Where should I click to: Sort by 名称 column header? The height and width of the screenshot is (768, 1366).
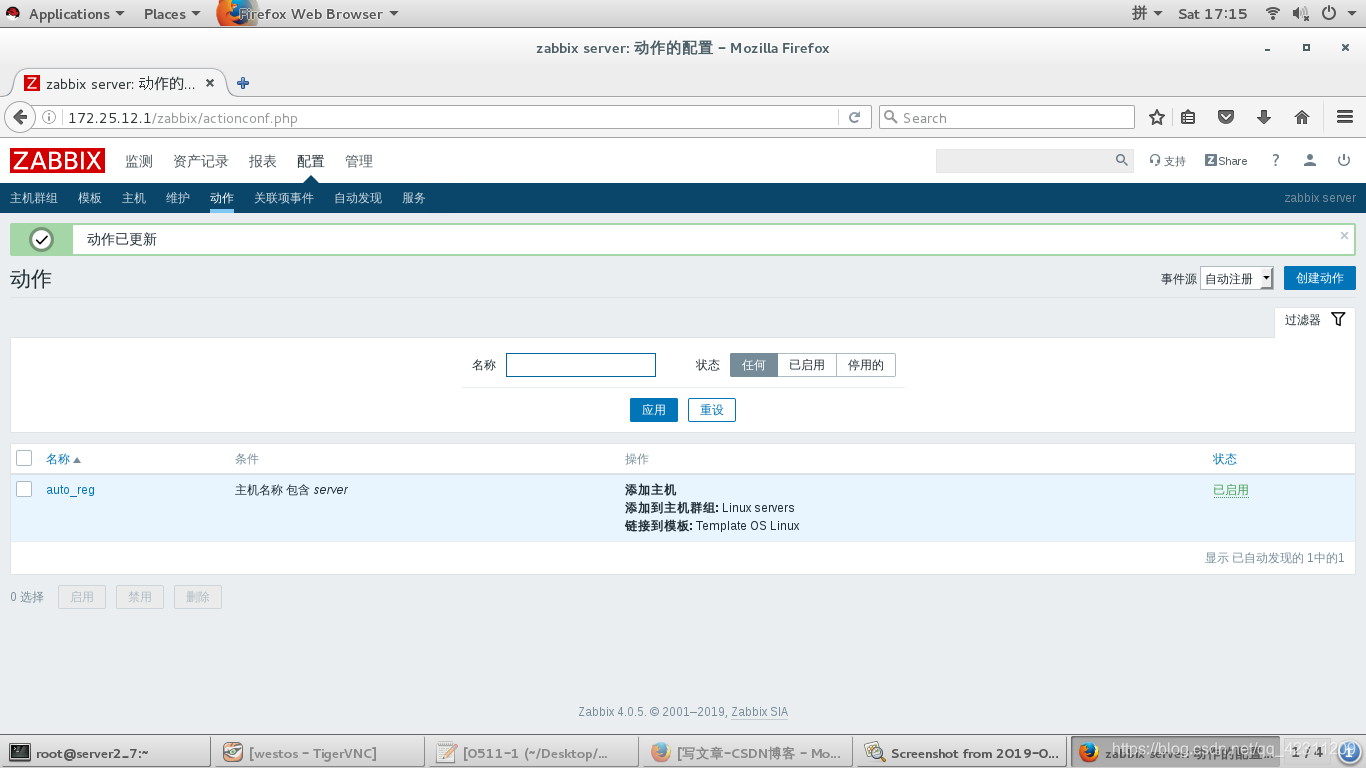coord(63,459)
